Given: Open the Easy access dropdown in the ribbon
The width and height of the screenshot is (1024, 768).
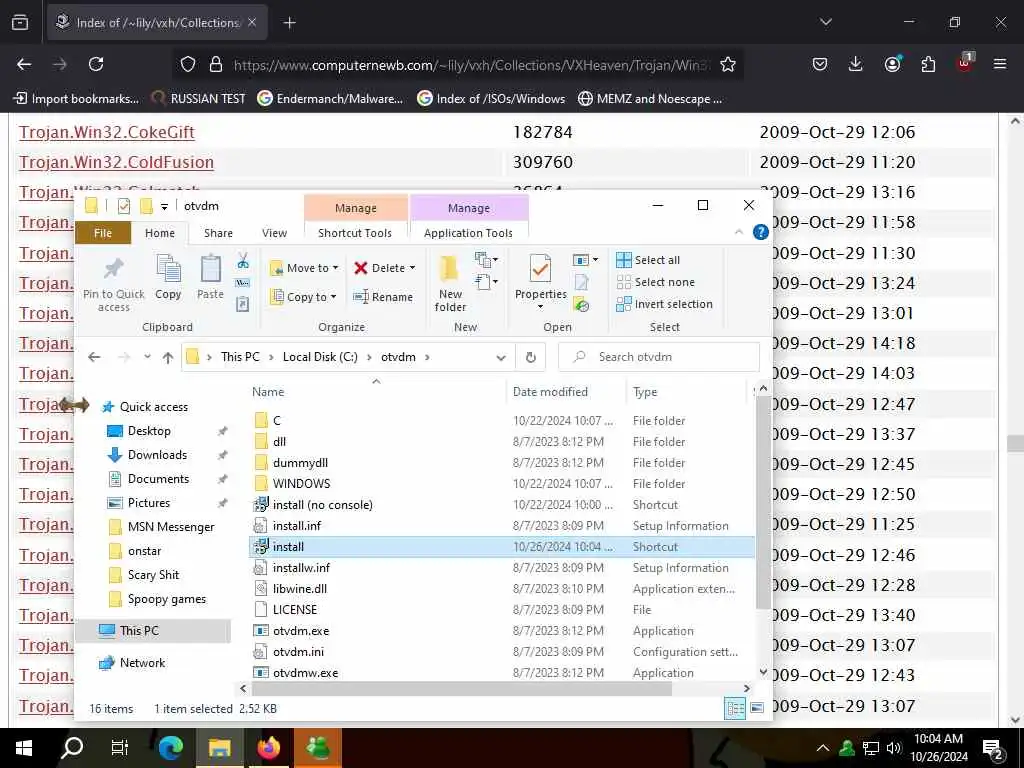Looking at the screenshot, I should pos(487,282).
